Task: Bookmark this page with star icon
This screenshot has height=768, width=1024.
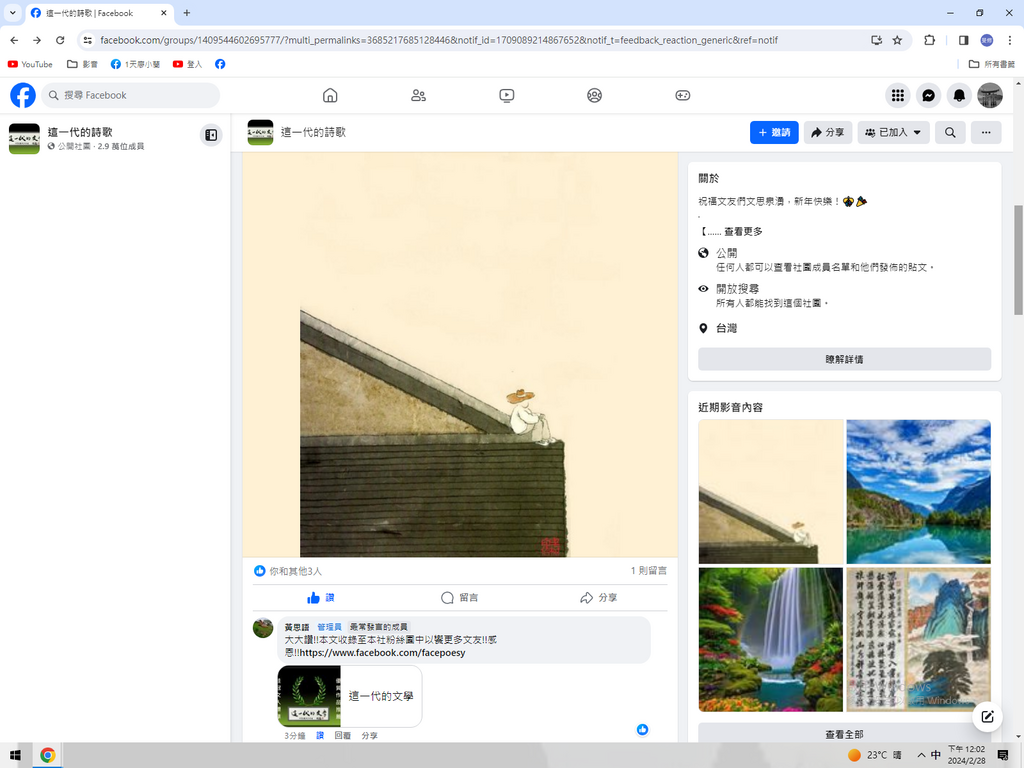Action: [897, 40]
